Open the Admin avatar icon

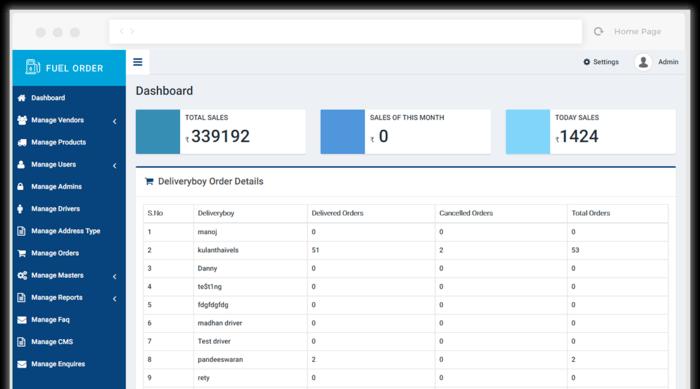point(643,62)
